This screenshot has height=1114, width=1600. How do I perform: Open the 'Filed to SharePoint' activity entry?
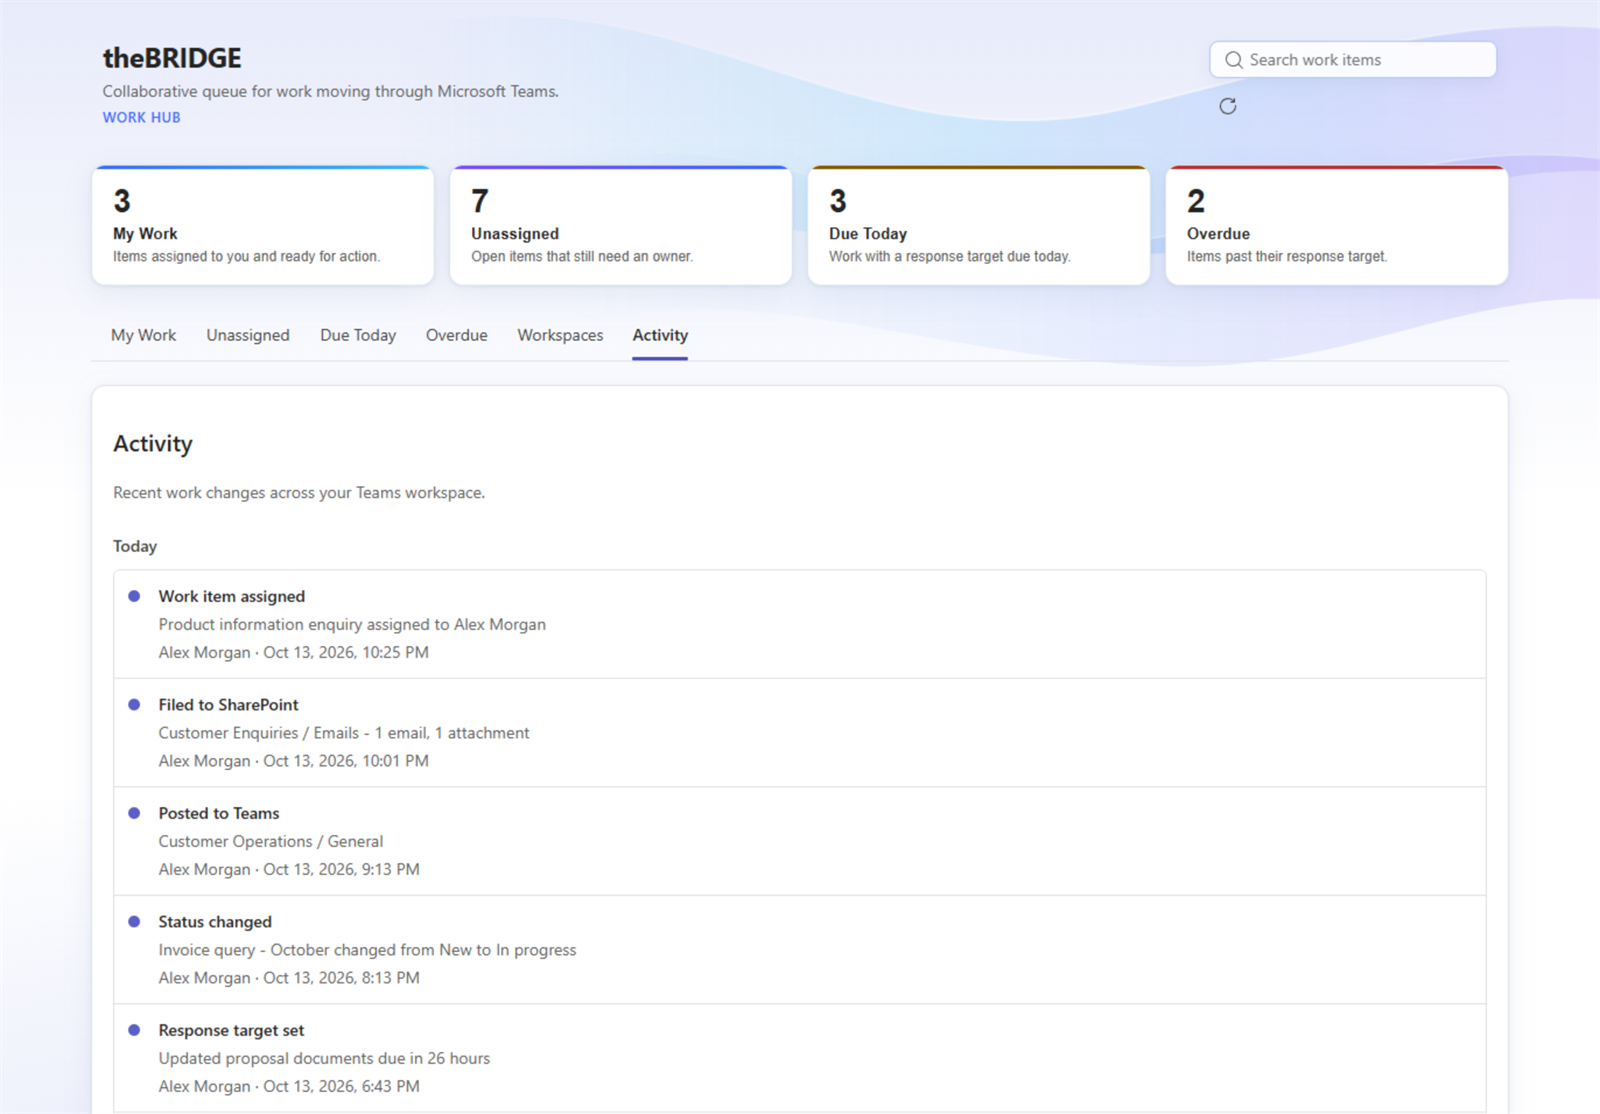(800, 733)
